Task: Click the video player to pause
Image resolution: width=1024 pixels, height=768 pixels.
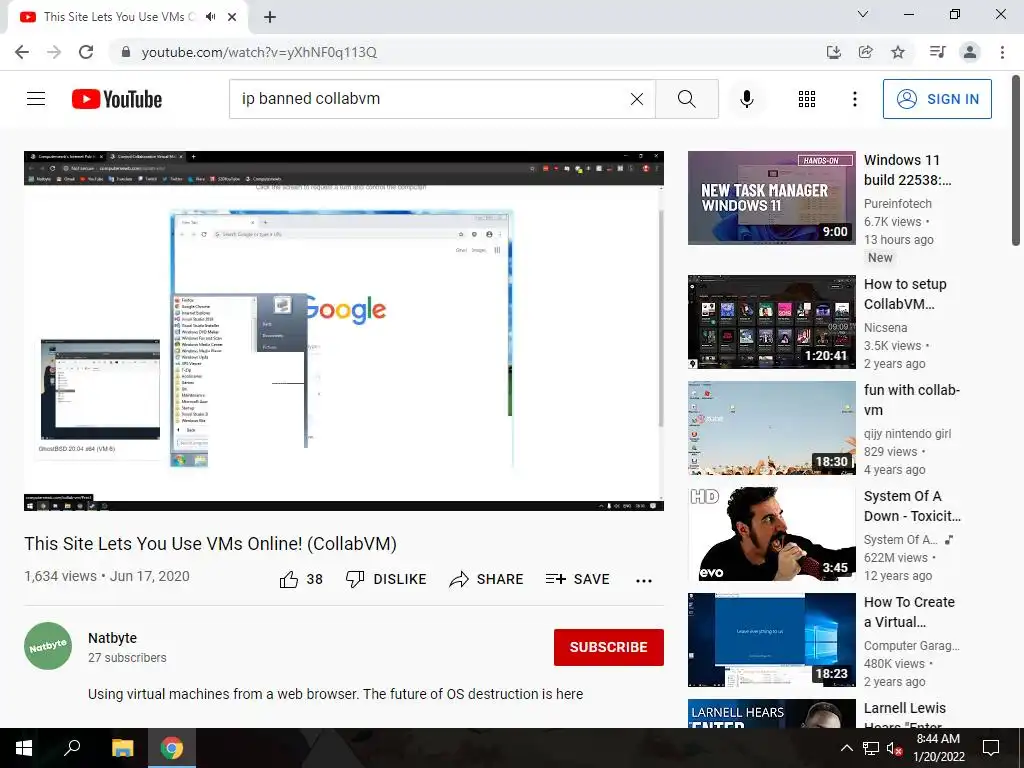Action: point(344,330)
